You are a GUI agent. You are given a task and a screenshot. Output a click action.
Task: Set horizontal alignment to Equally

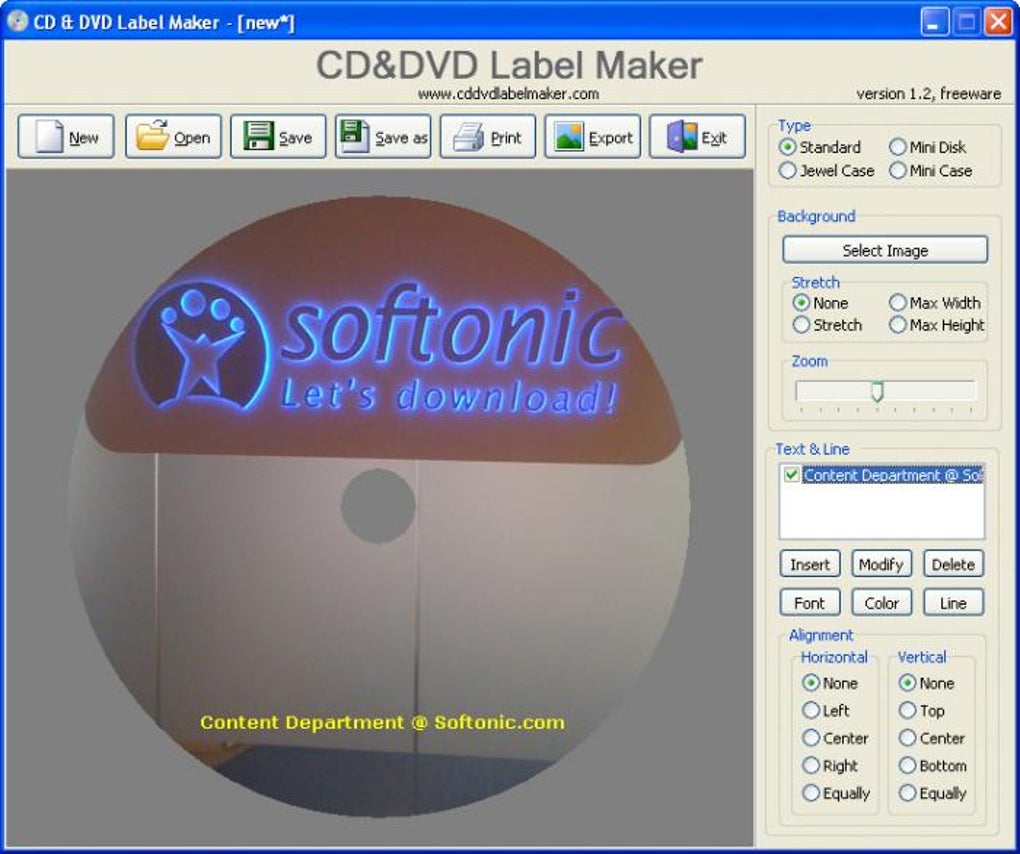pyautogui.click(x=811, y=793)
